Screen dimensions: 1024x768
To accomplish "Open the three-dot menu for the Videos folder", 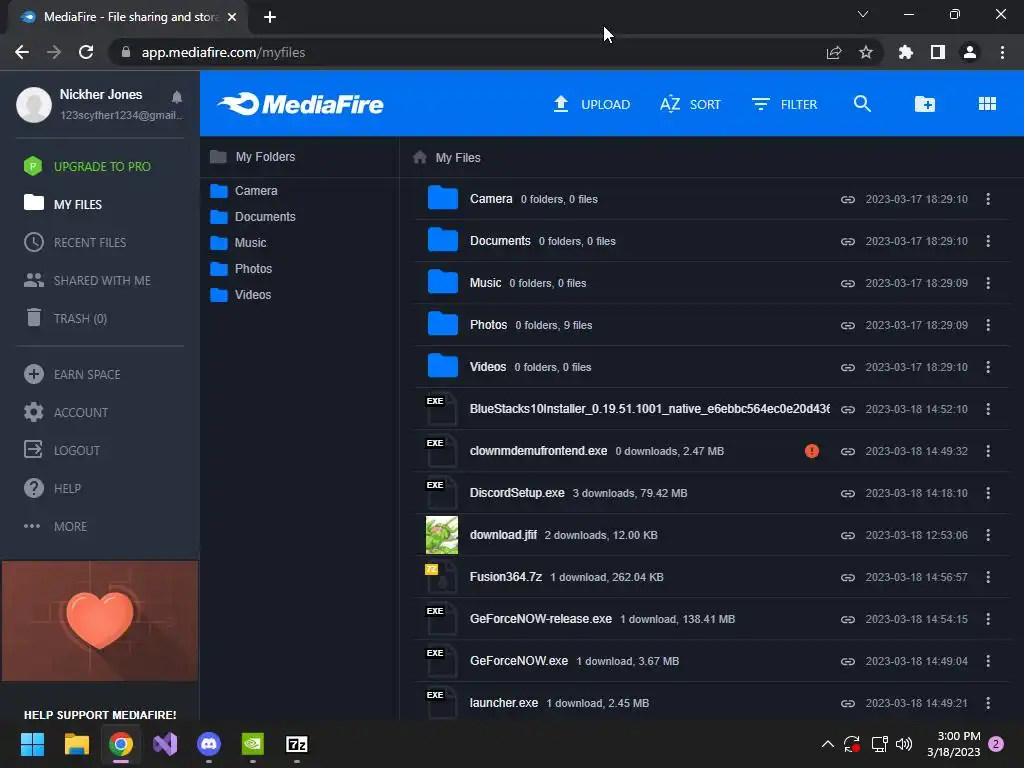I will [988, 367].
